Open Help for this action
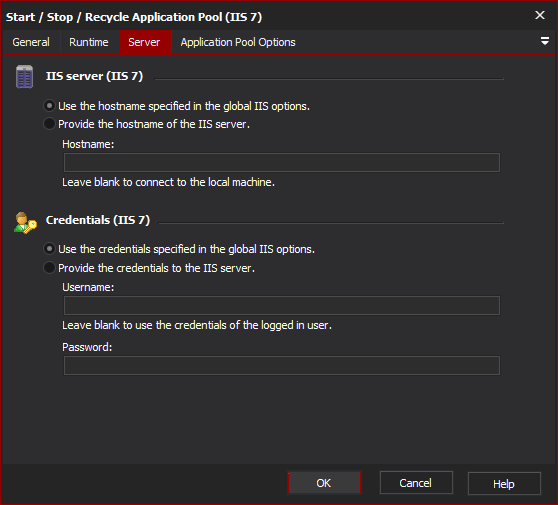 click(504, 484)
